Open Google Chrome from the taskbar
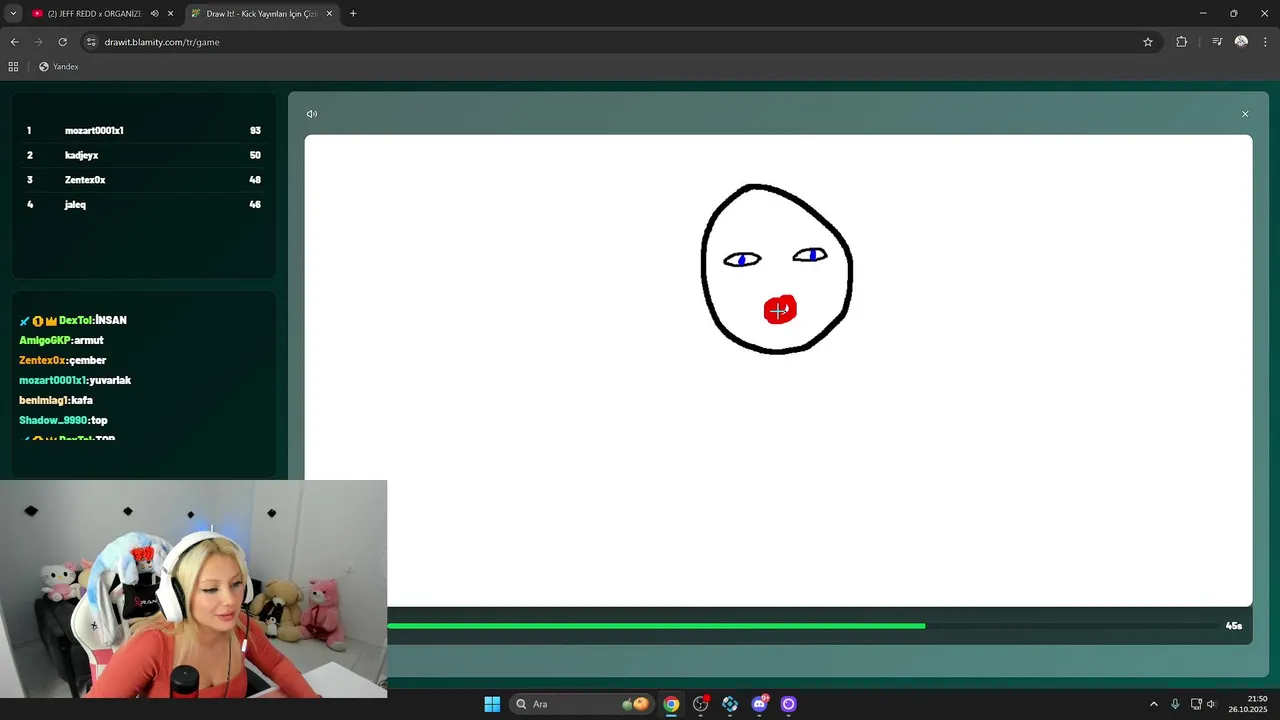 671,704
